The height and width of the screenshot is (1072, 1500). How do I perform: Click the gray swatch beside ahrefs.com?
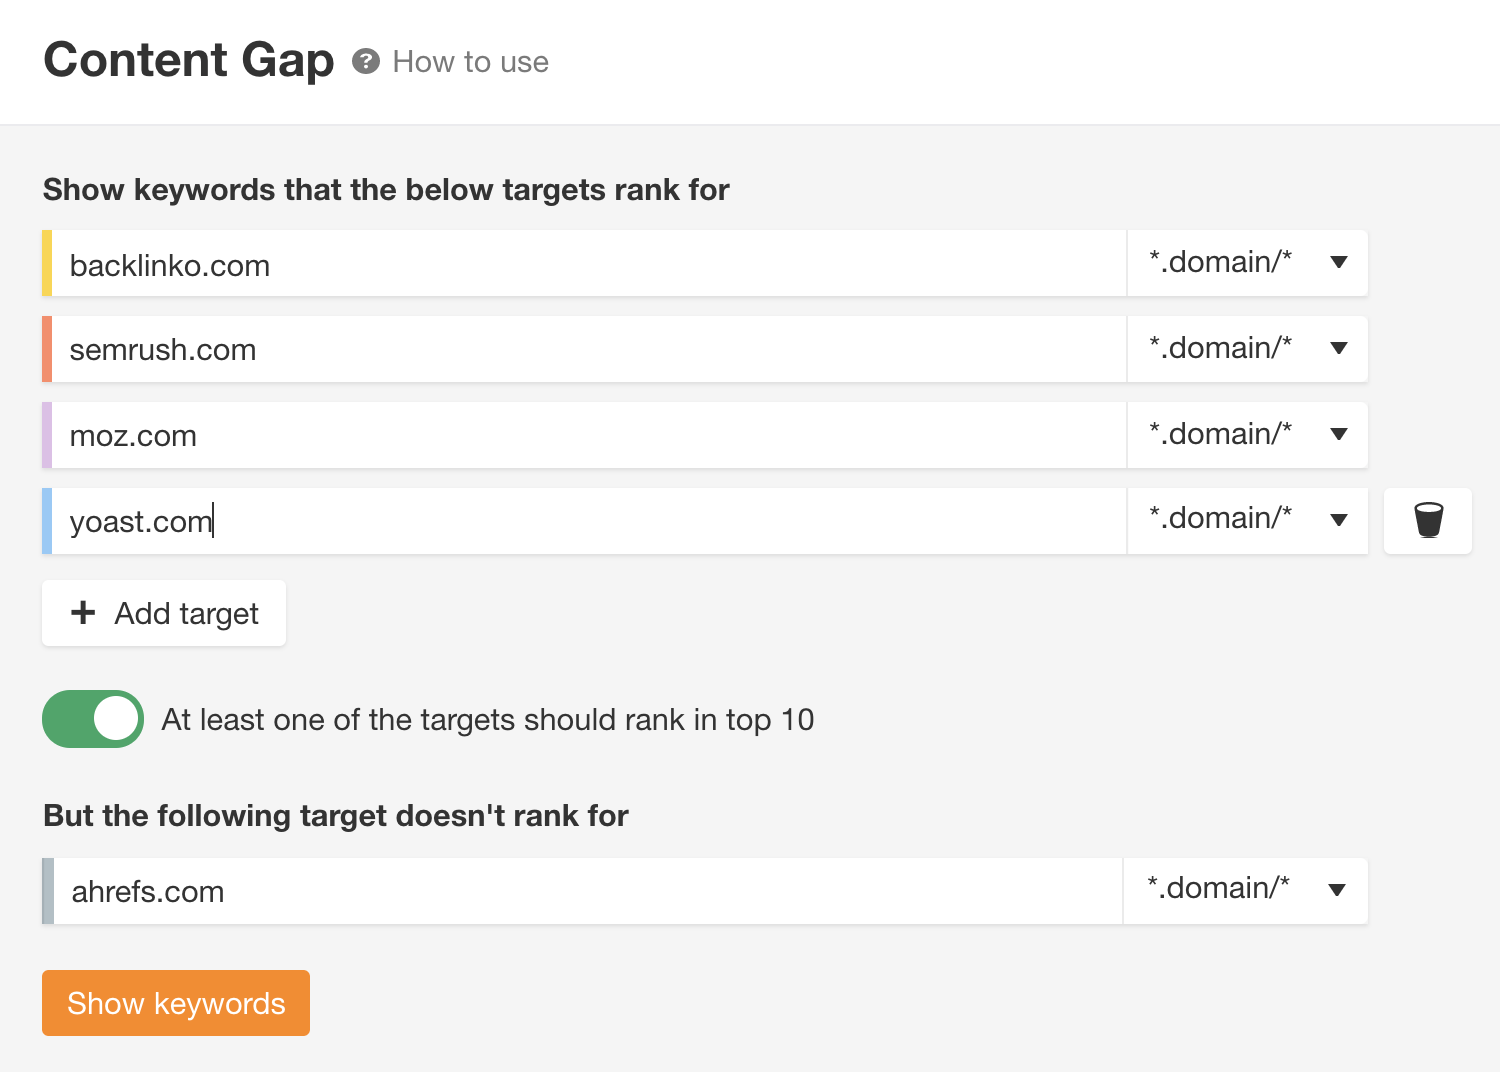point(46,890)
